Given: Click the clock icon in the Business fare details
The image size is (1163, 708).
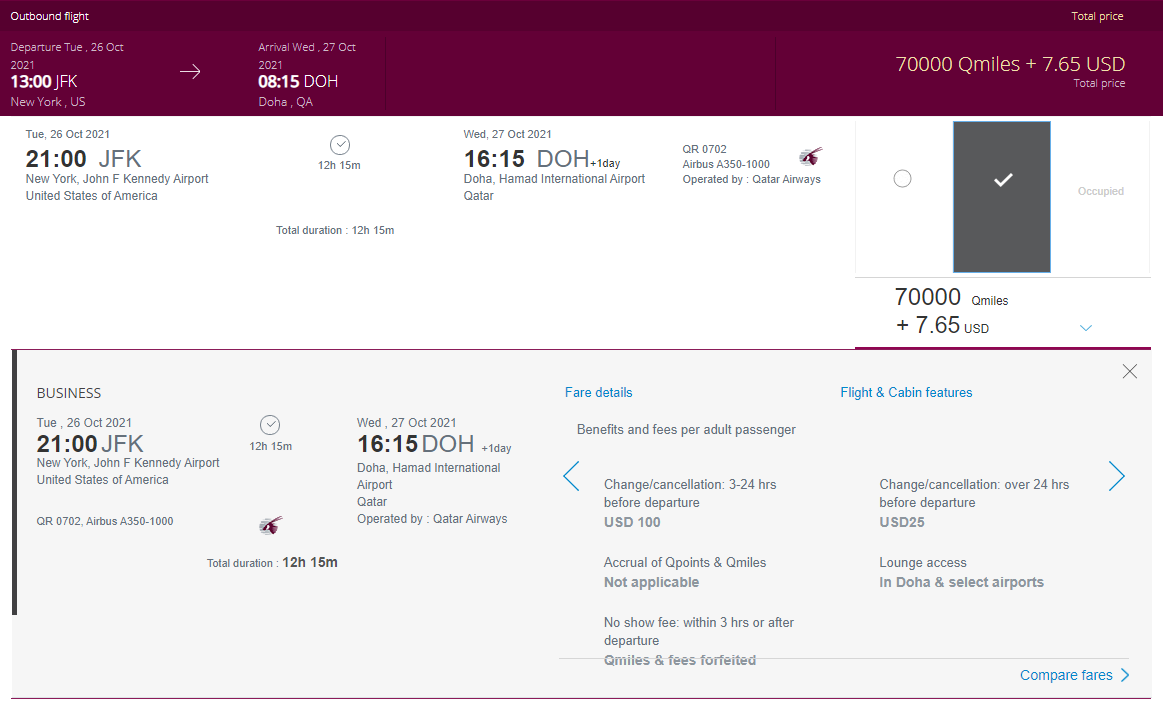Looking at the screenshot, I should tap(270, 424).
